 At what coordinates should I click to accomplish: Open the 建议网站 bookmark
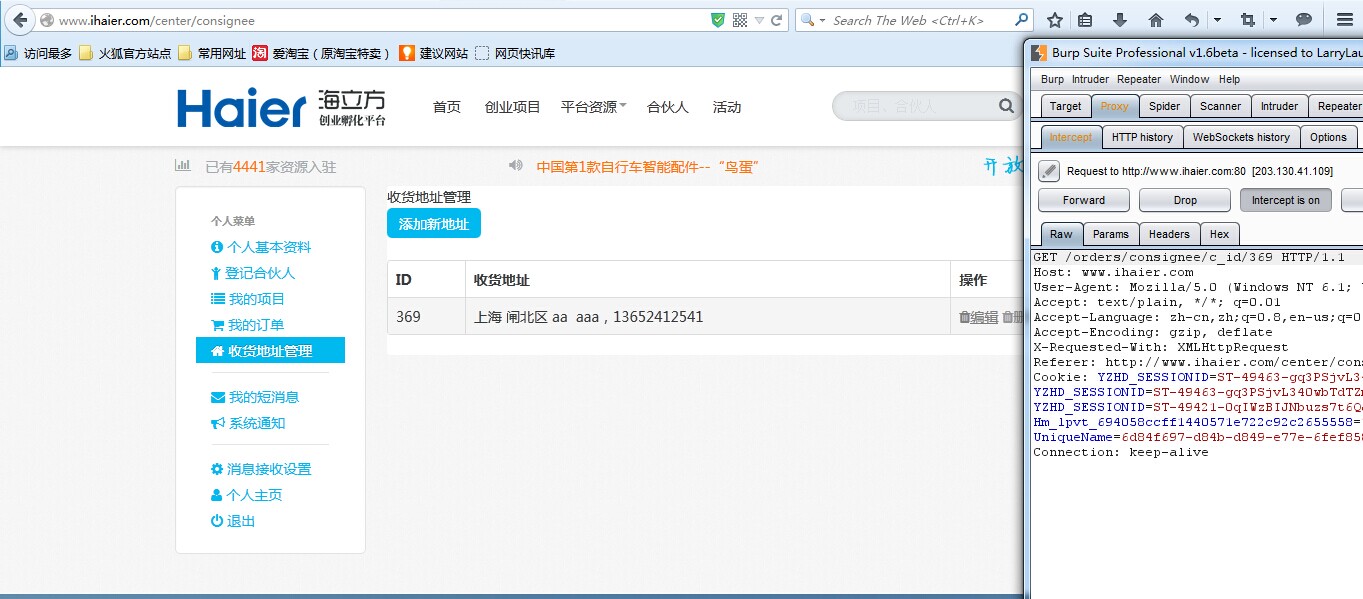(433, 53)
